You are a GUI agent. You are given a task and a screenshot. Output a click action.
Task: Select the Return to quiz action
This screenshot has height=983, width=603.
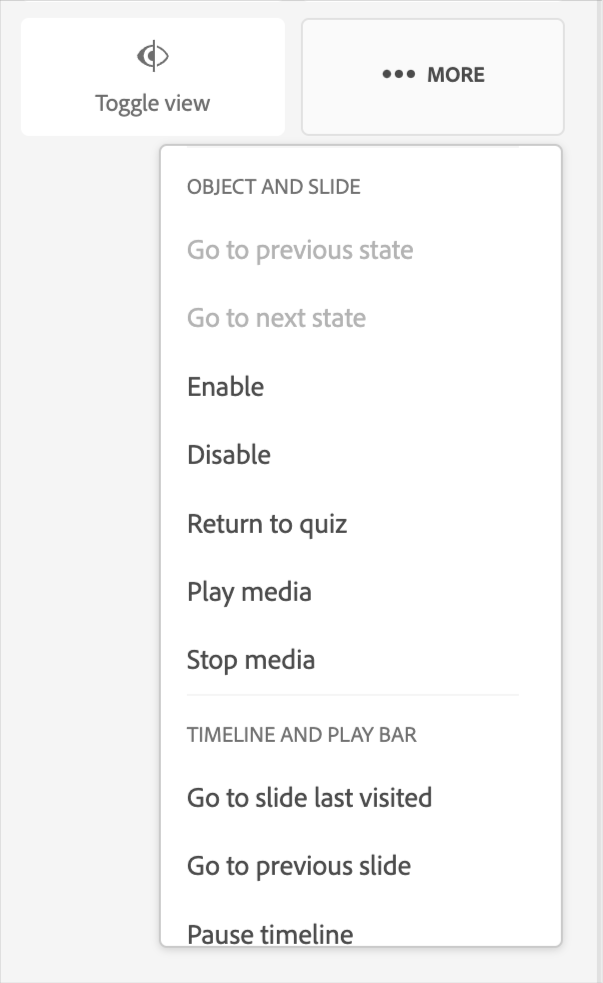(267, 523)
